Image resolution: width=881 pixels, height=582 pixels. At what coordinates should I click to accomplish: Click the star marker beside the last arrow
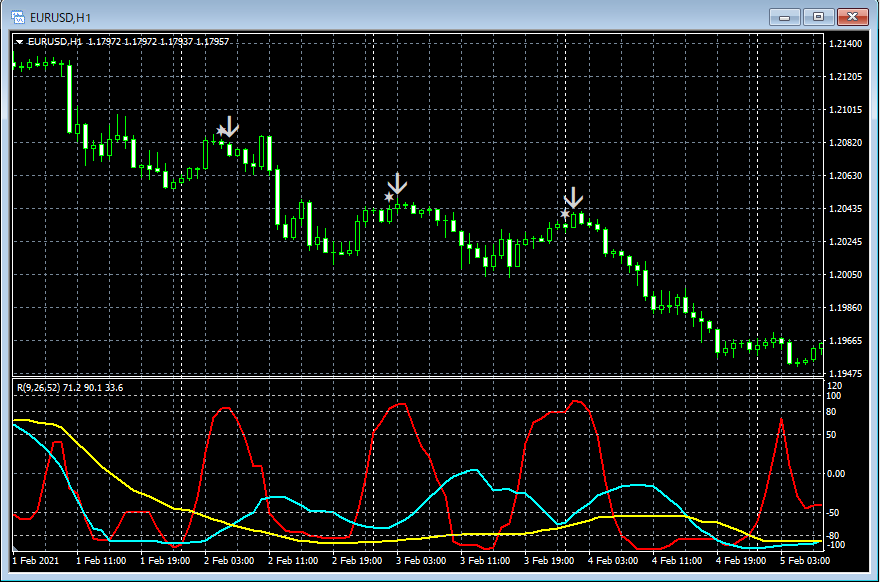pyautogui.click(x=565, y=214)
